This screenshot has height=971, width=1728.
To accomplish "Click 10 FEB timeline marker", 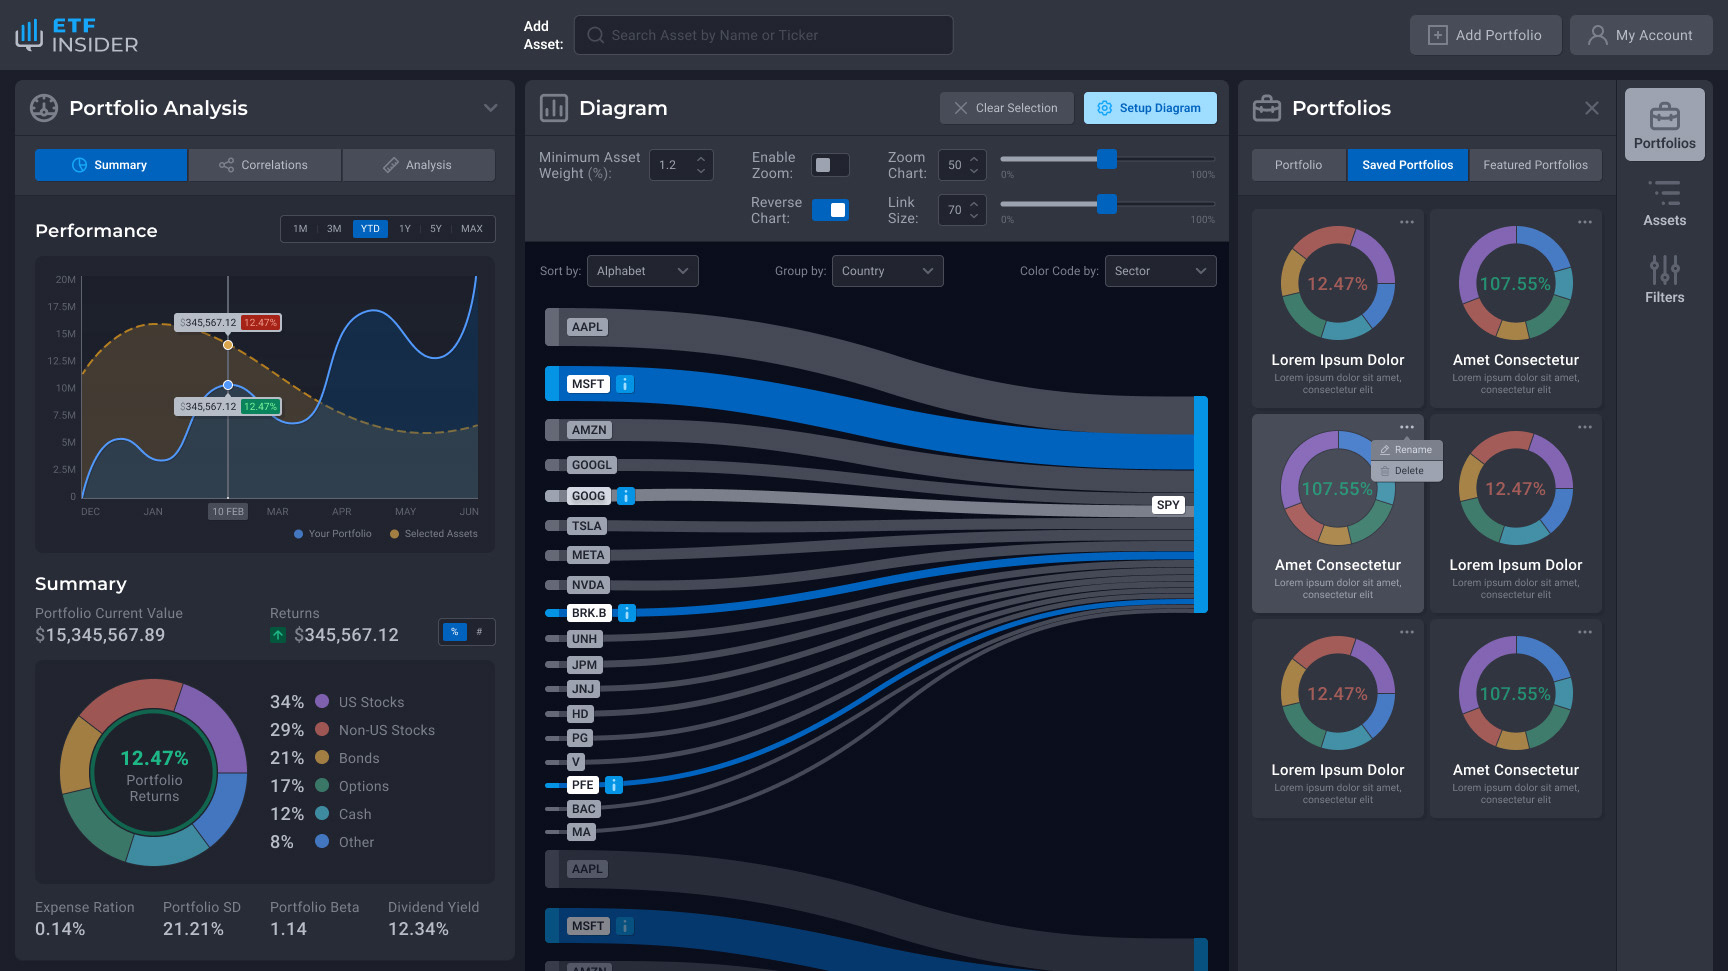I will click(228, 511).
